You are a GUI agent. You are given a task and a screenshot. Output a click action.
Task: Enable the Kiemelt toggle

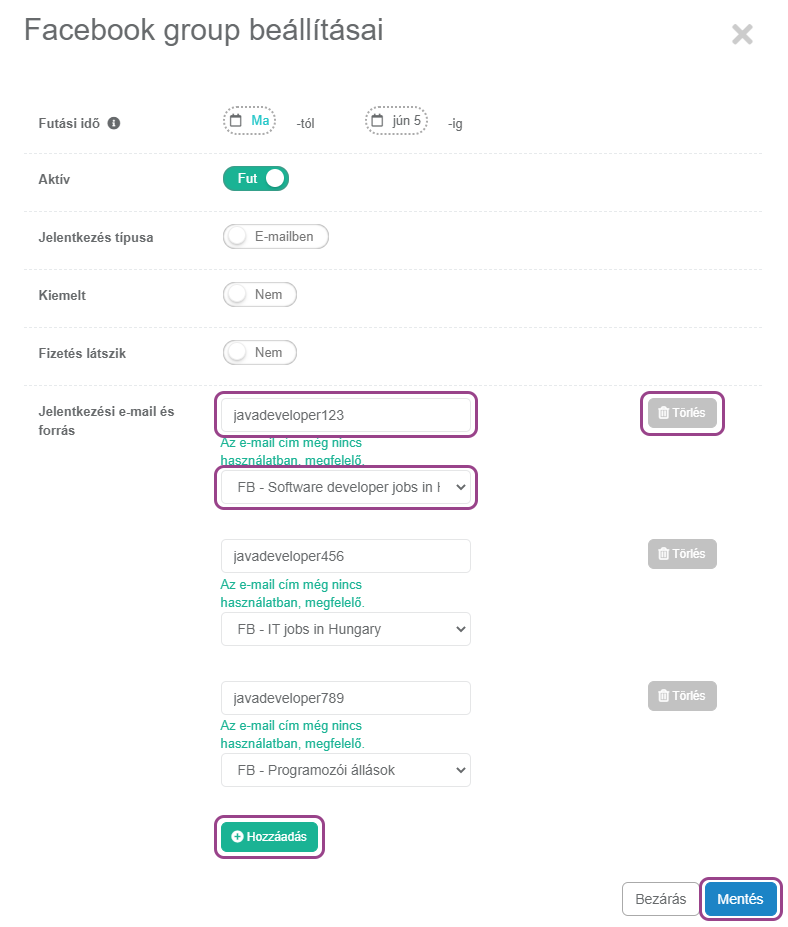(260, 295)
